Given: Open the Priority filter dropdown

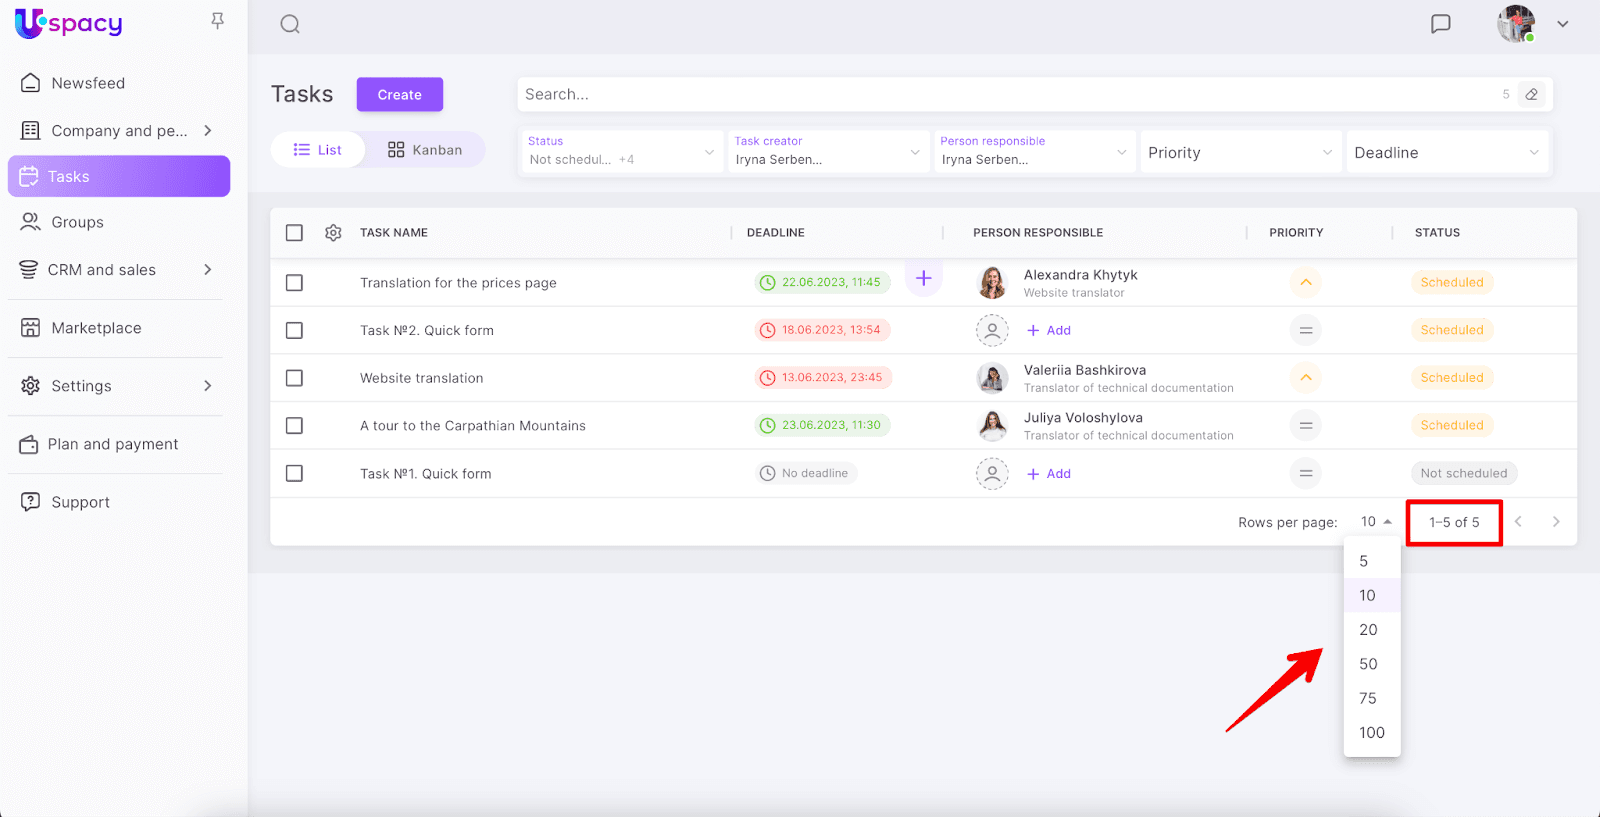Looking at the screenshot, I should point(1239,153).
